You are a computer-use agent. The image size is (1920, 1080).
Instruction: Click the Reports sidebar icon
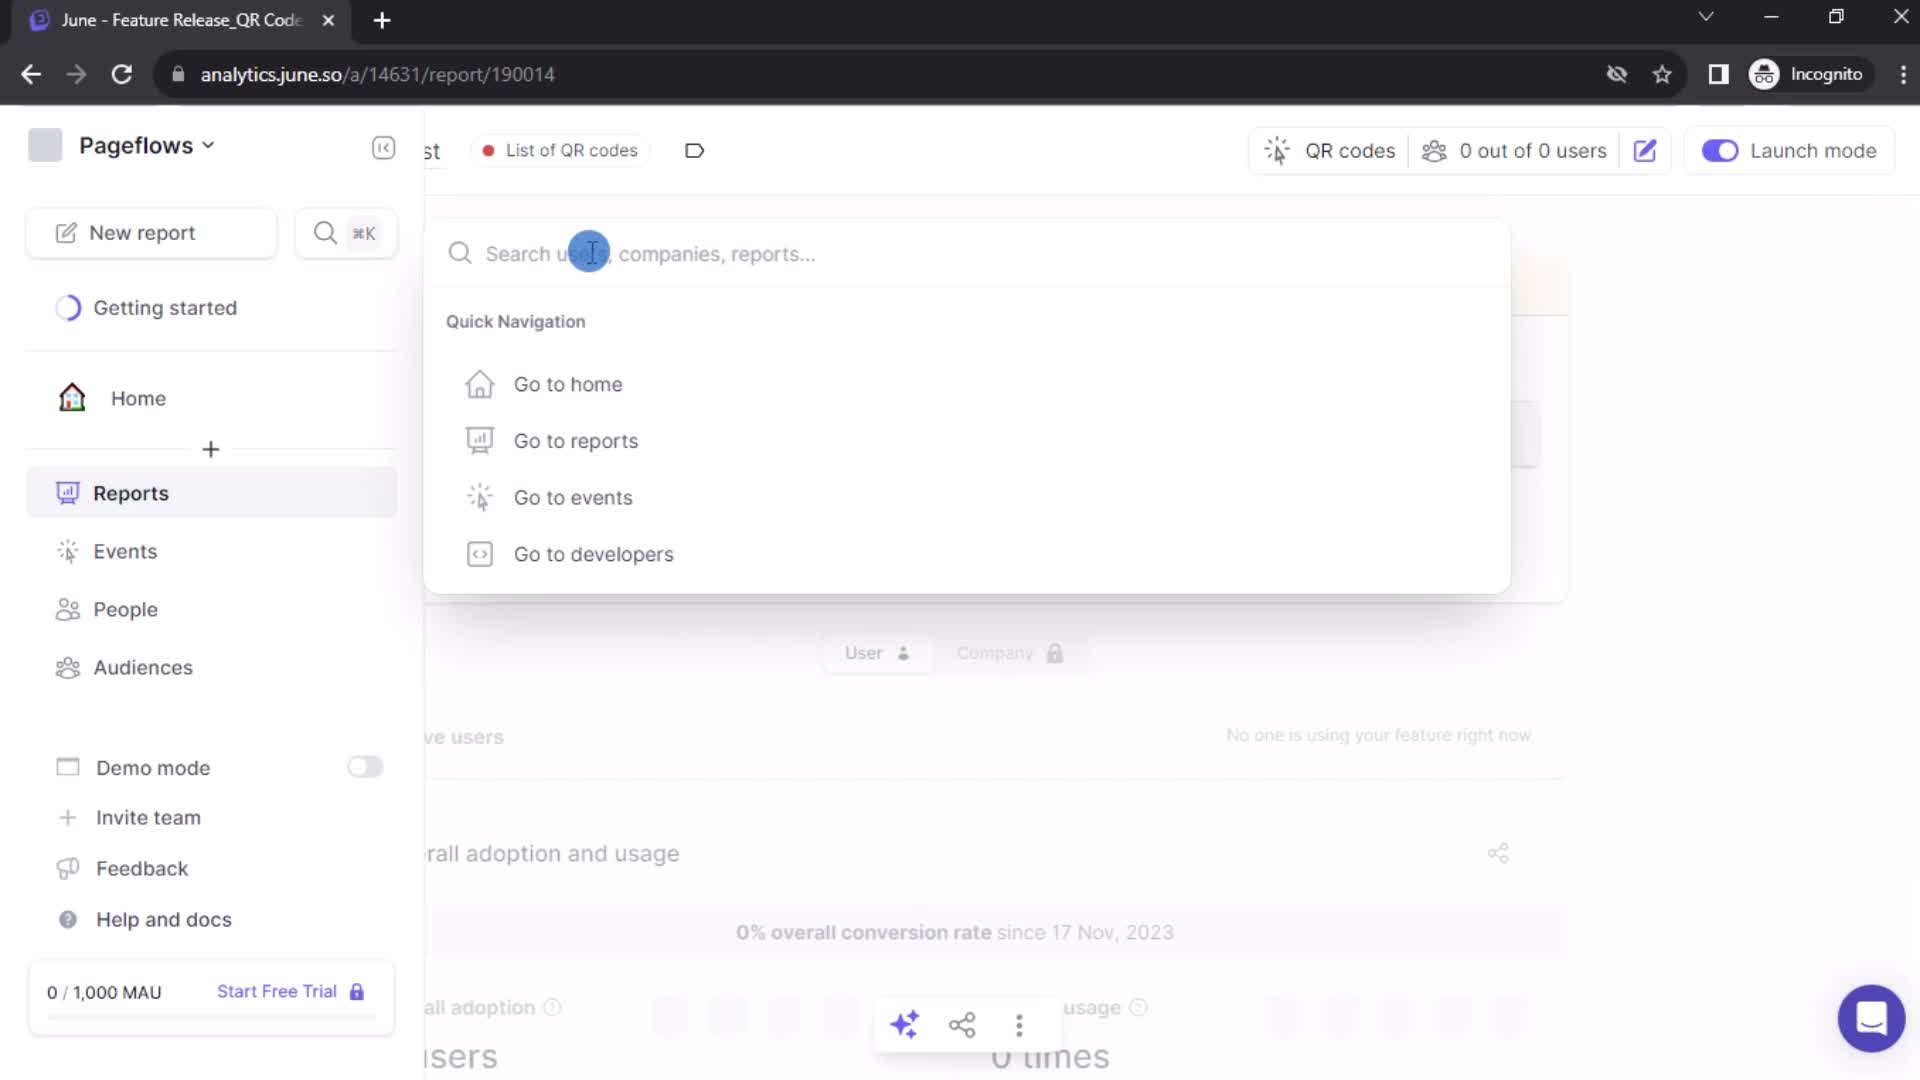(x=67, y=492)
